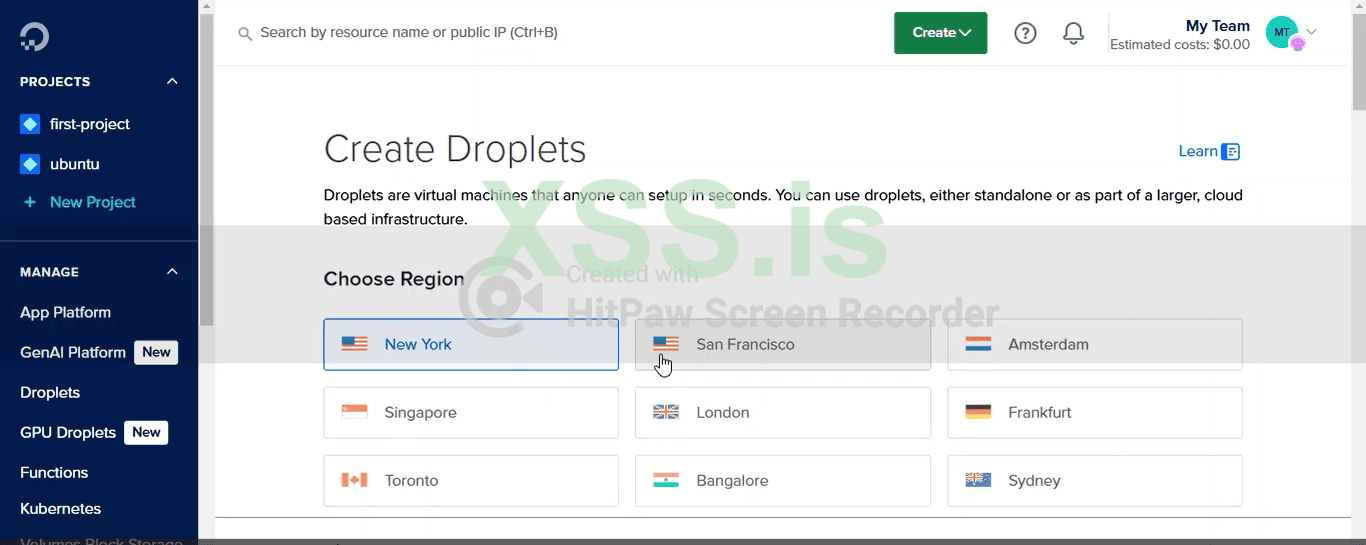Viewport: 1366px width, 545px height.
Task: Click the MT team avatar
Action: pos(1282,32)
